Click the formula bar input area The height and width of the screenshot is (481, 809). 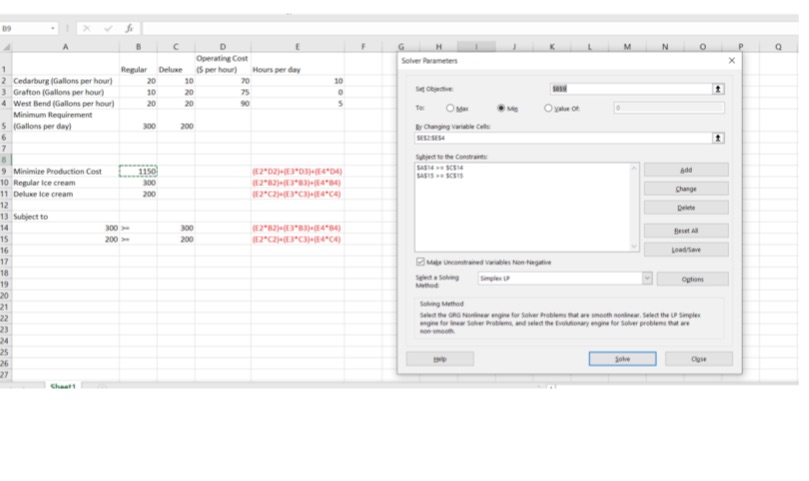pyautogui.click(x=470, y=28)
